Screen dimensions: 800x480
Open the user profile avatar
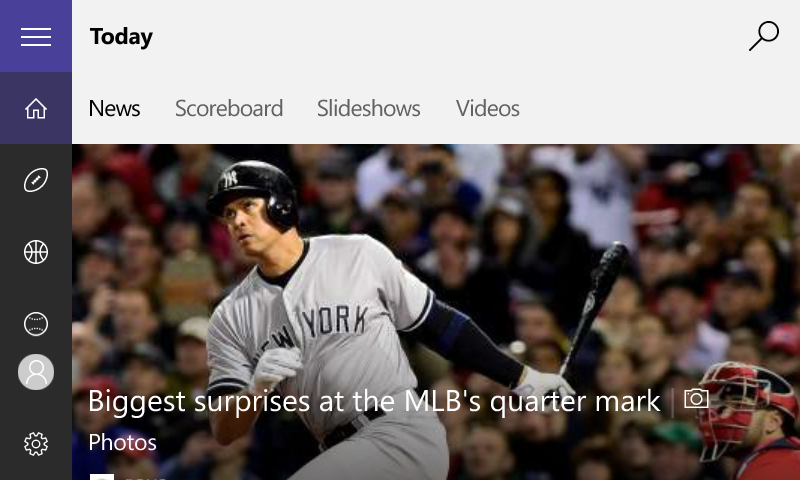[x=36, y=372]
